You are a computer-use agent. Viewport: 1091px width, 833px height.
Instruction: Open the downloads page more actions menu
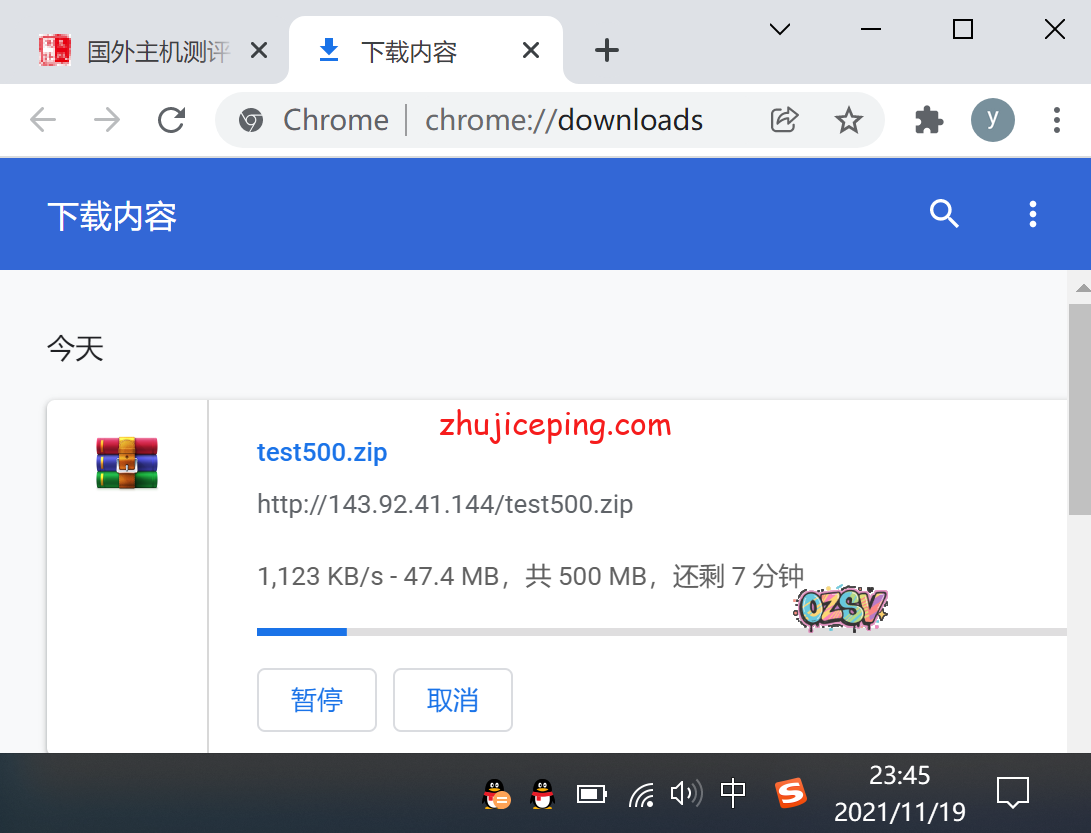point(1033,213)
